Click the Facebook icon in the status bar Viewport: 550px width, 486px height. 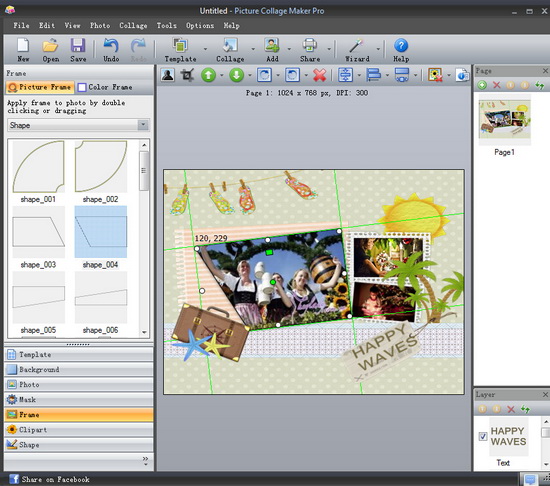pos(14,479)
